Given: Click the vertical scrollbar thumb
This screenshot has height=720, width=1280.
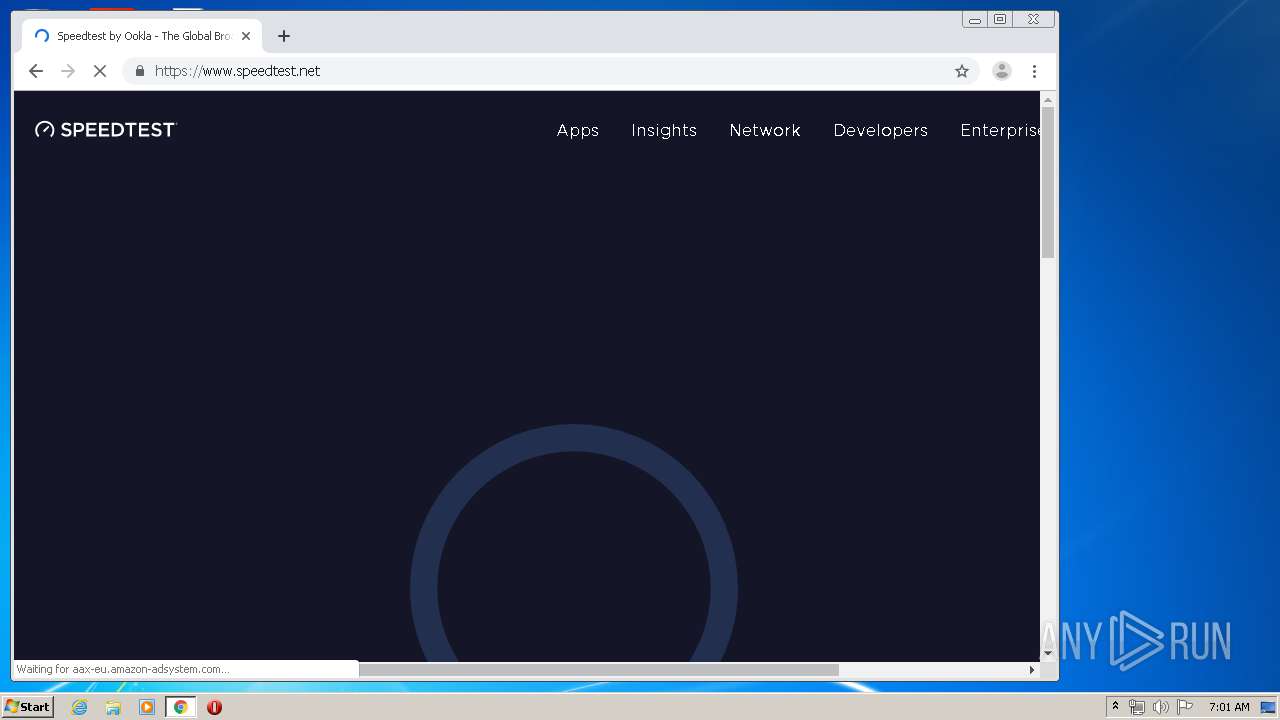Looking at the screenshot, I should (1048, 183).
